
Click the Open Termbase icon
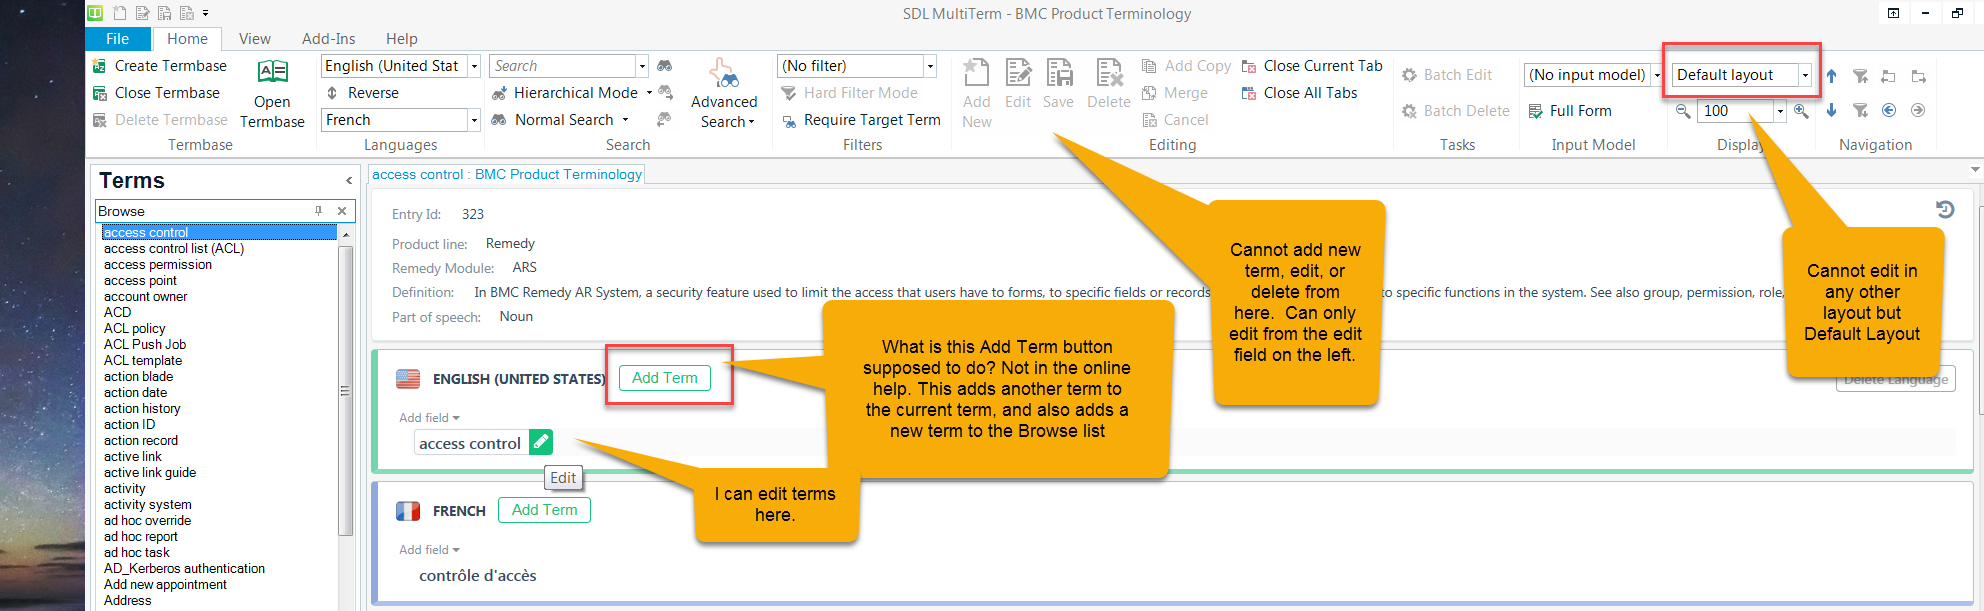click(x=272, y=74)
